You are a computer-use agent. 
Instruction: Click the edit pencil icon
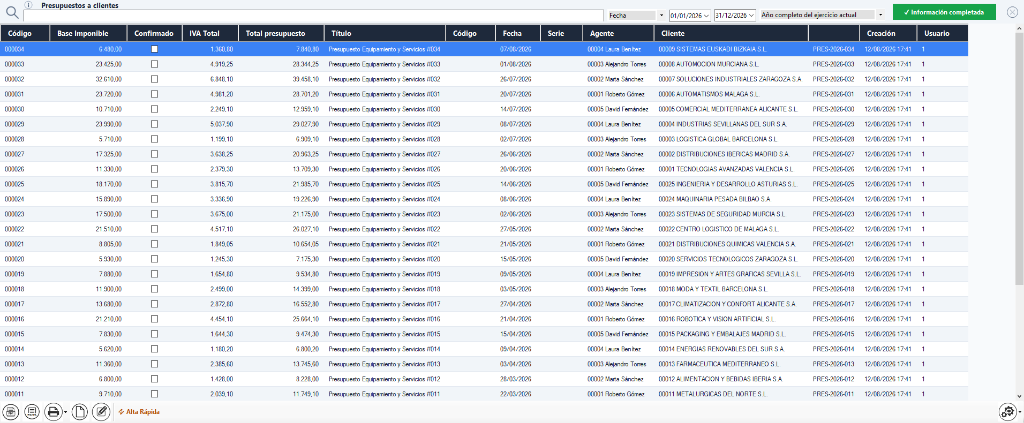coord(101,411)
